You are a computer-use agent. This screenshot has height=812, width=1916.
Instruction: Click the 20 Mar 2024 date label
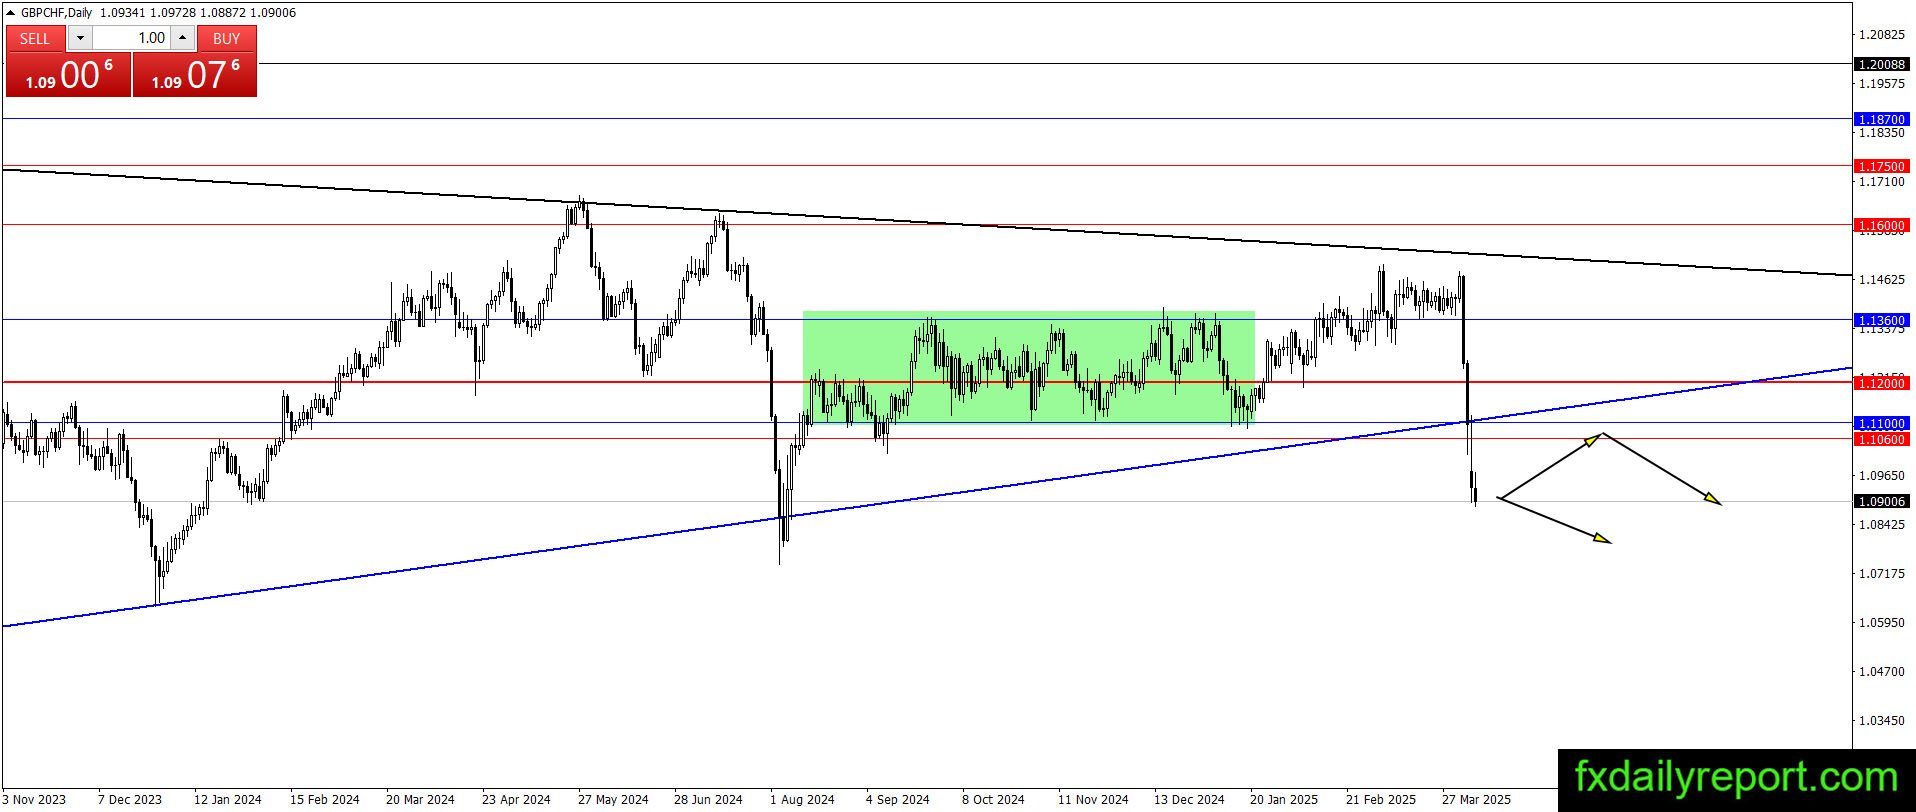[x=420, y=800]
